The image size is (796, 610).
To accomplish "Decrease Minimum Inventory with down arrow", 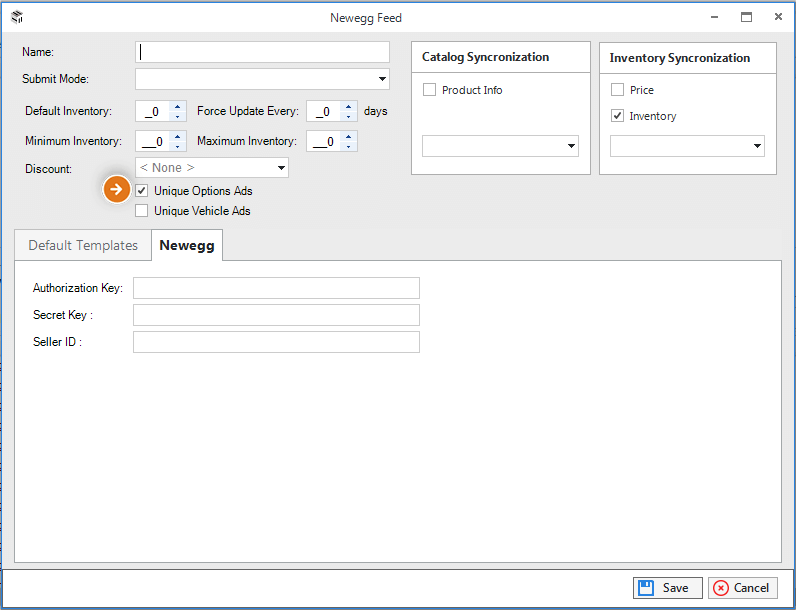I will 178,147.
